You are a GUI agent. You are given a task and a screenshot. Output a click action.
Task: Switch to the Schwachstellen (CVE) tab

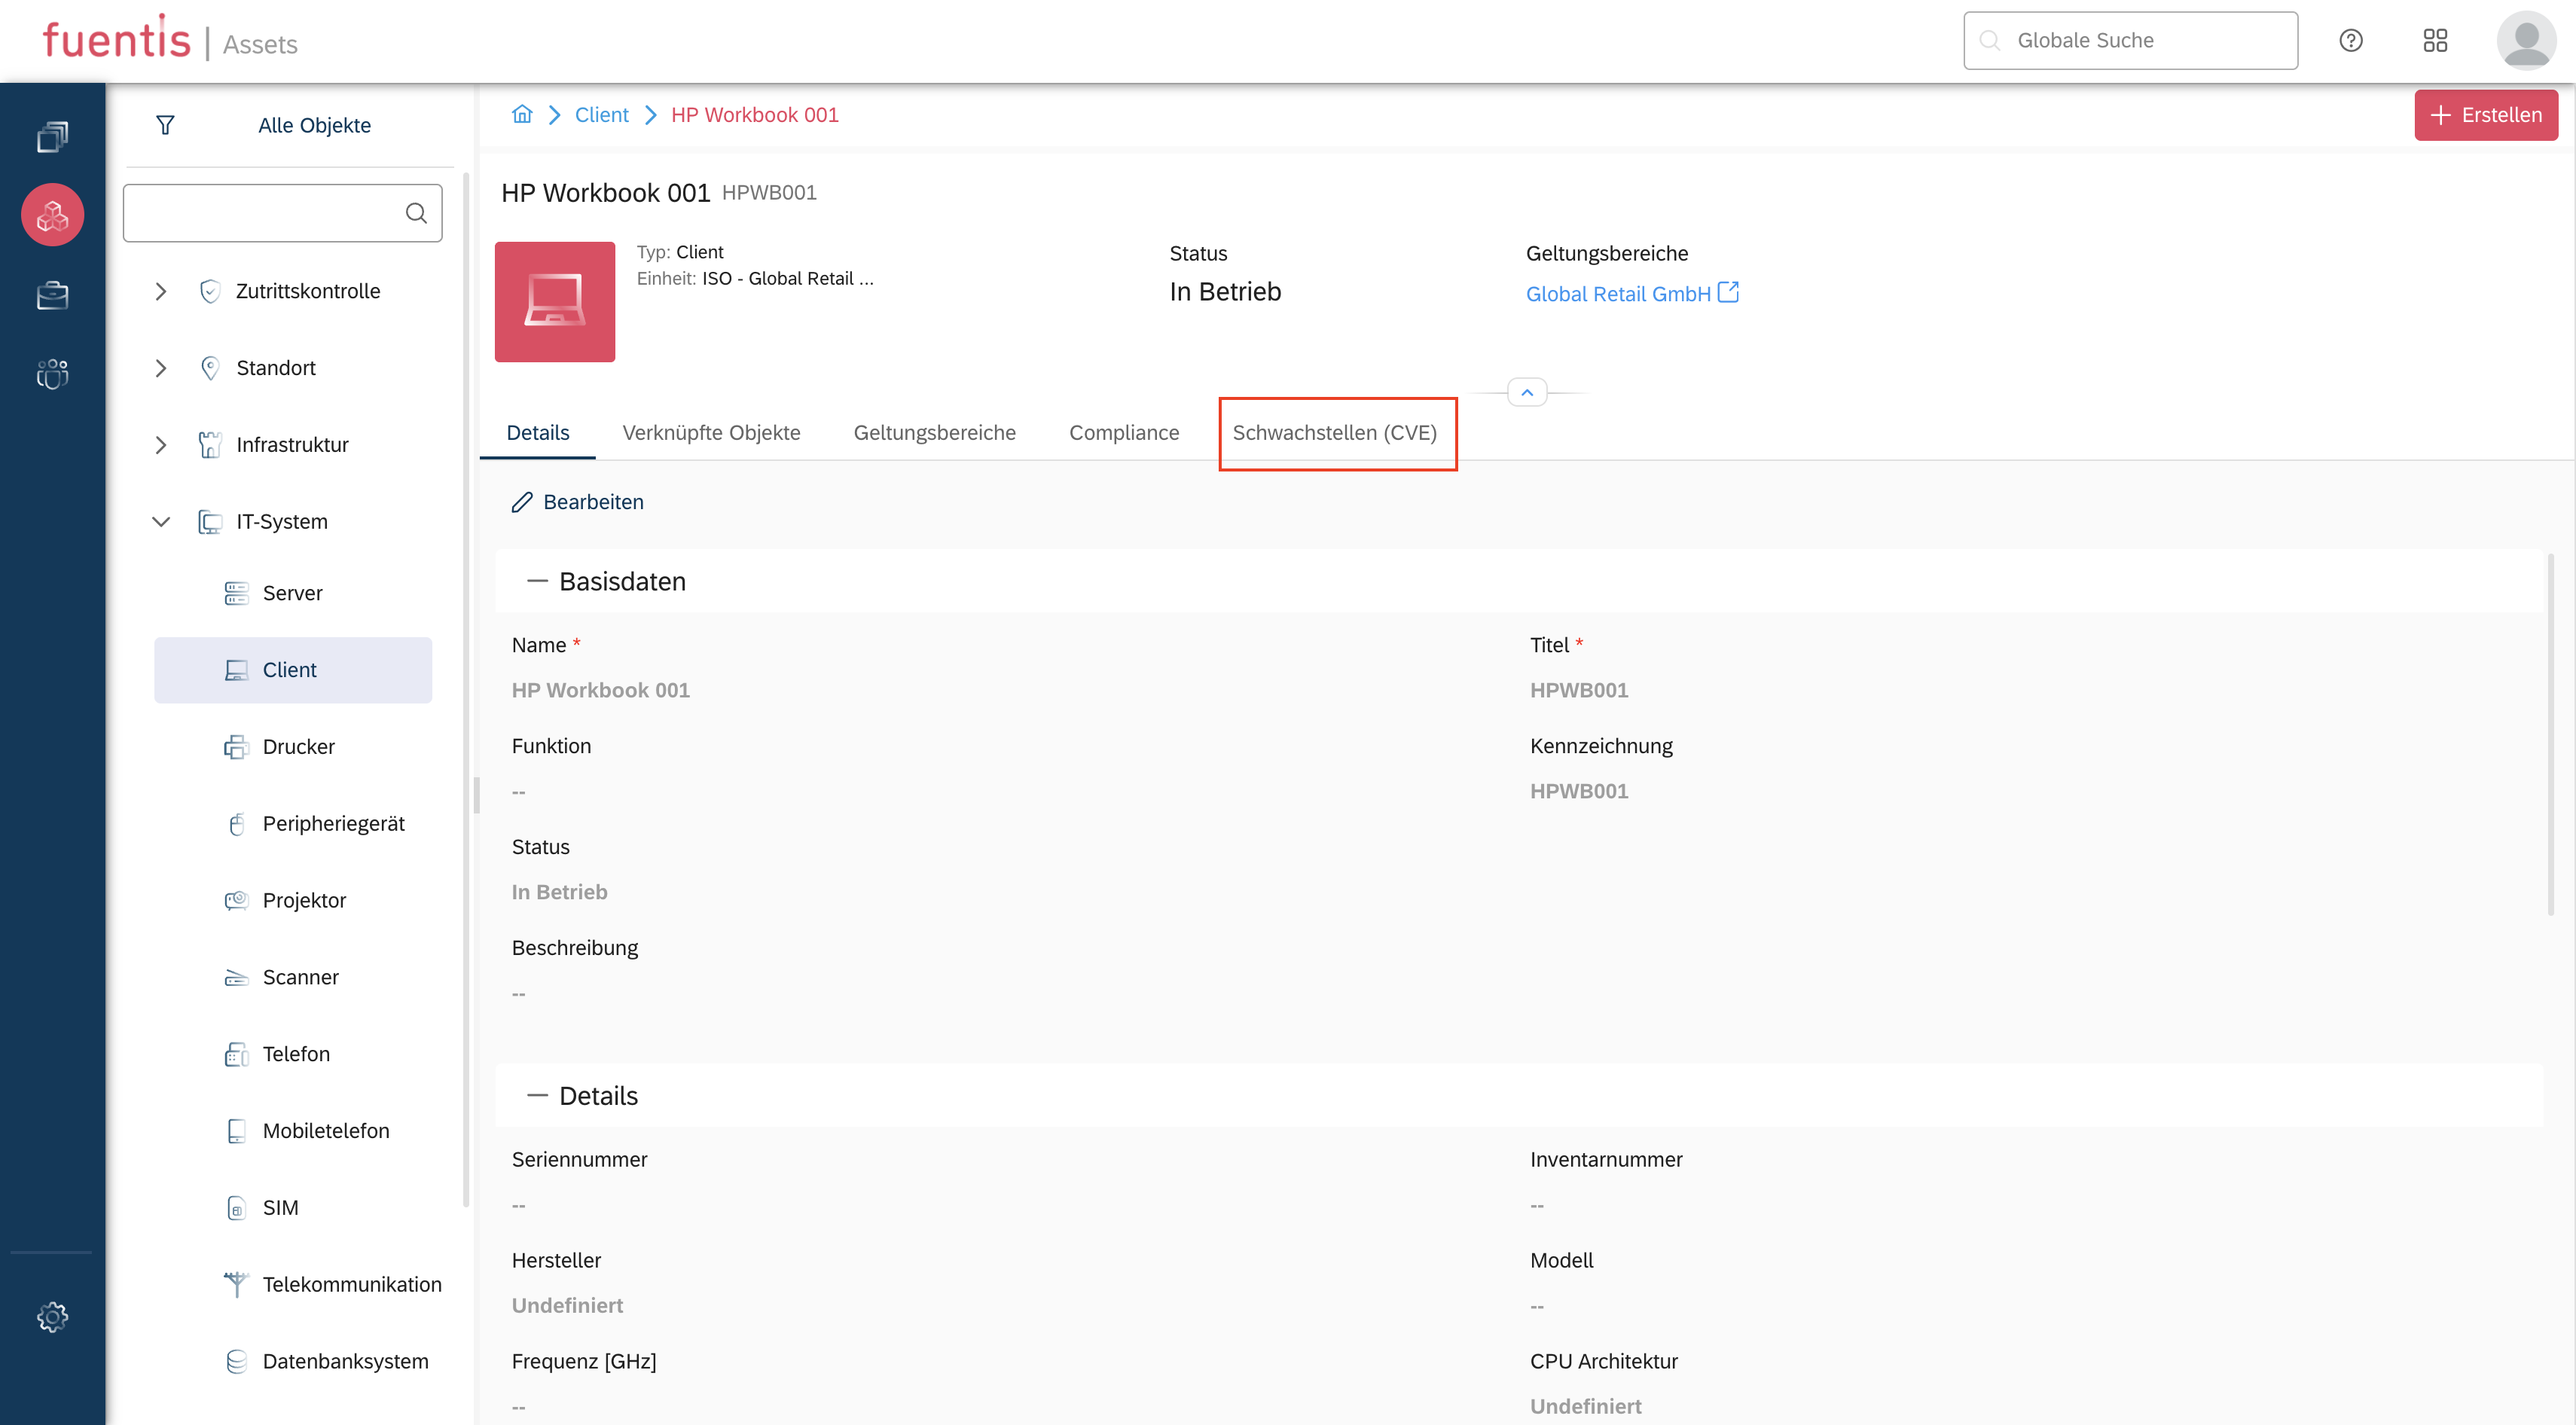tap(1334, 433)
